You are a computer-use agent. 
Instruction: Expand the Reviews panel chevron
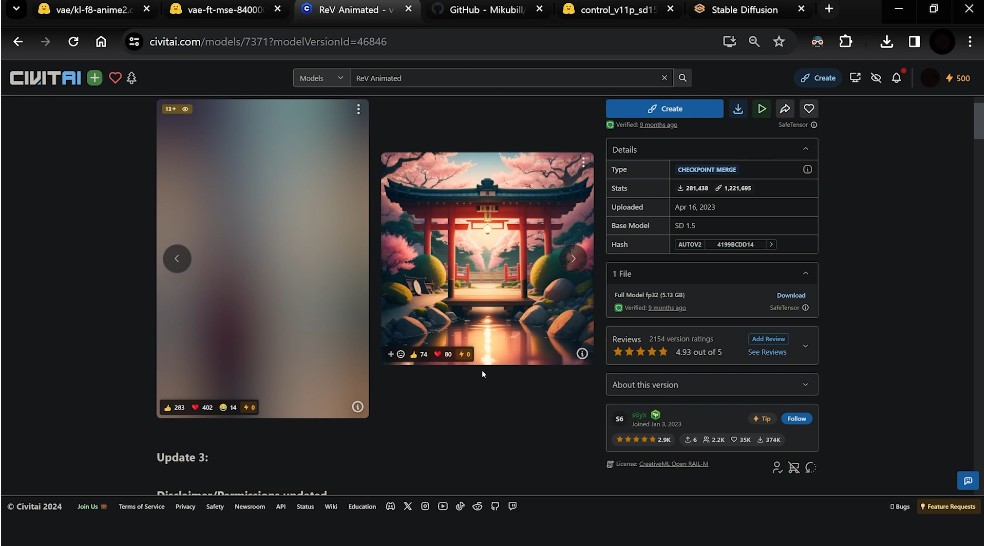point(805,346)
